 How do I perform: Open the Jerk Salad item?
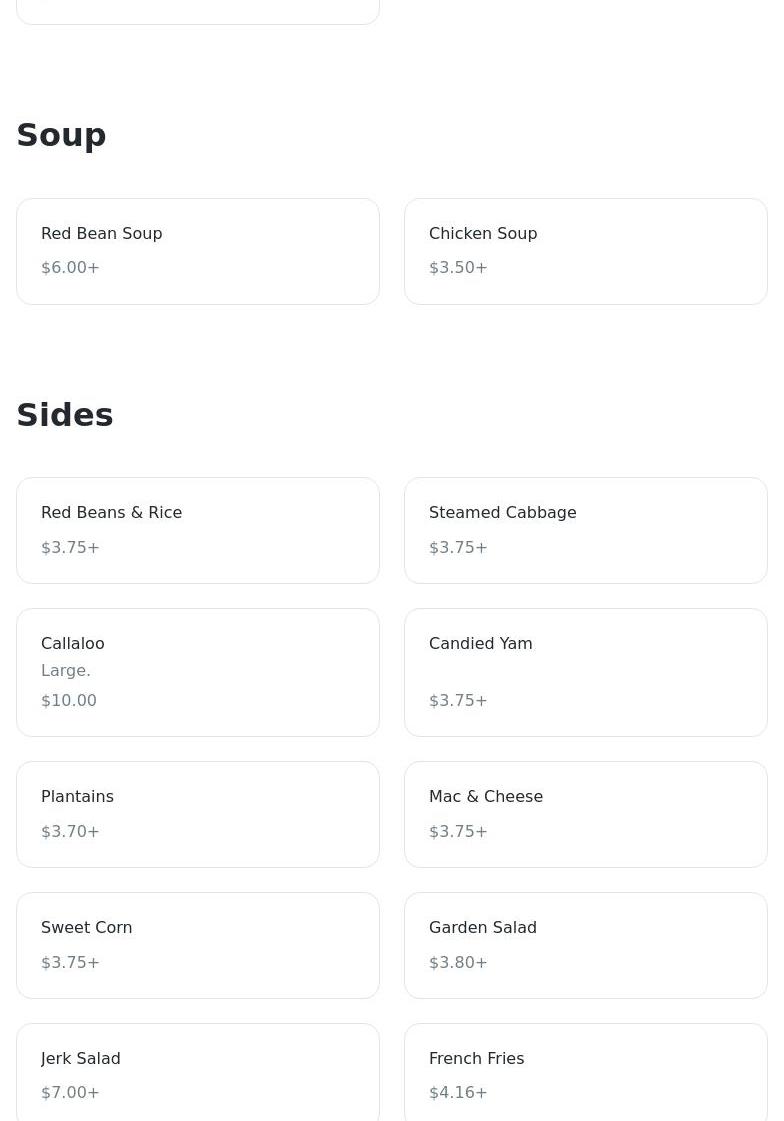tap(198, 1072)
